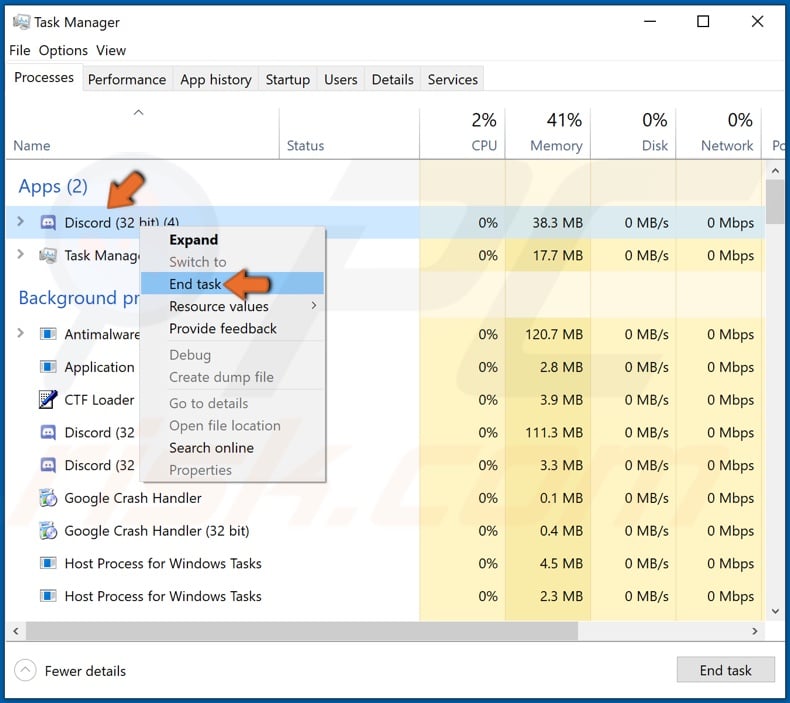The width and height of the screenshot is (790, 703).
Task: Switch to the Users tab
Action: 341,79
